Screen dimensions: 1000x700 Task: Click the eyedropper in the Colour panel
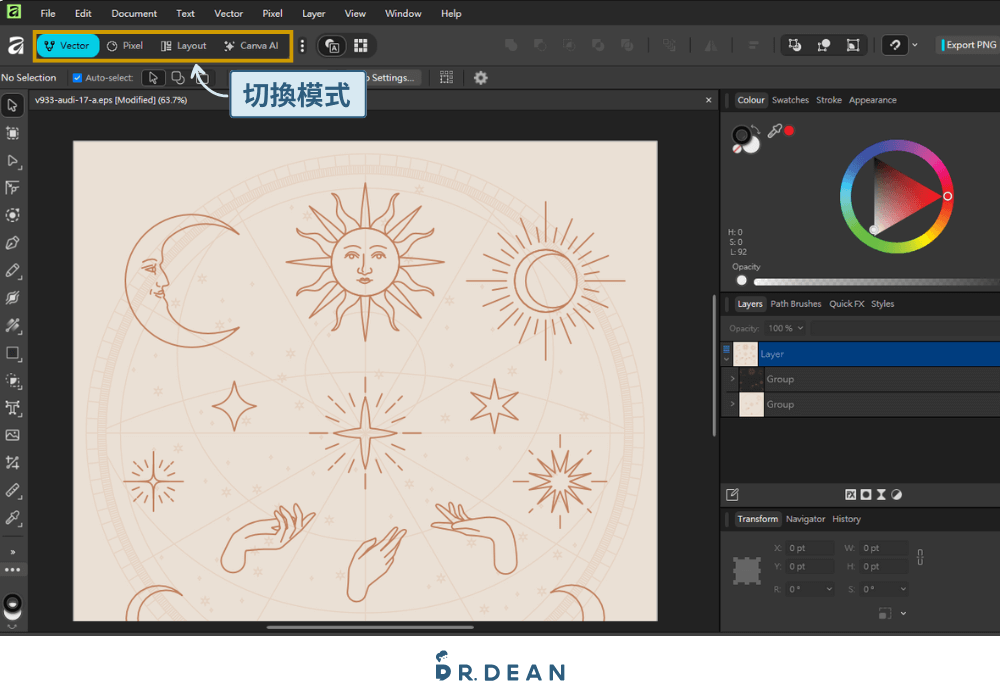coord(774,131)
